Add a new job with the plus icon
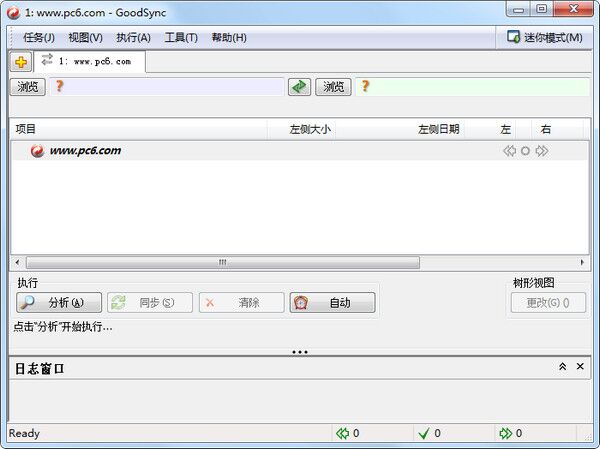Screen dimensions: 600x449 click(21, 62)
